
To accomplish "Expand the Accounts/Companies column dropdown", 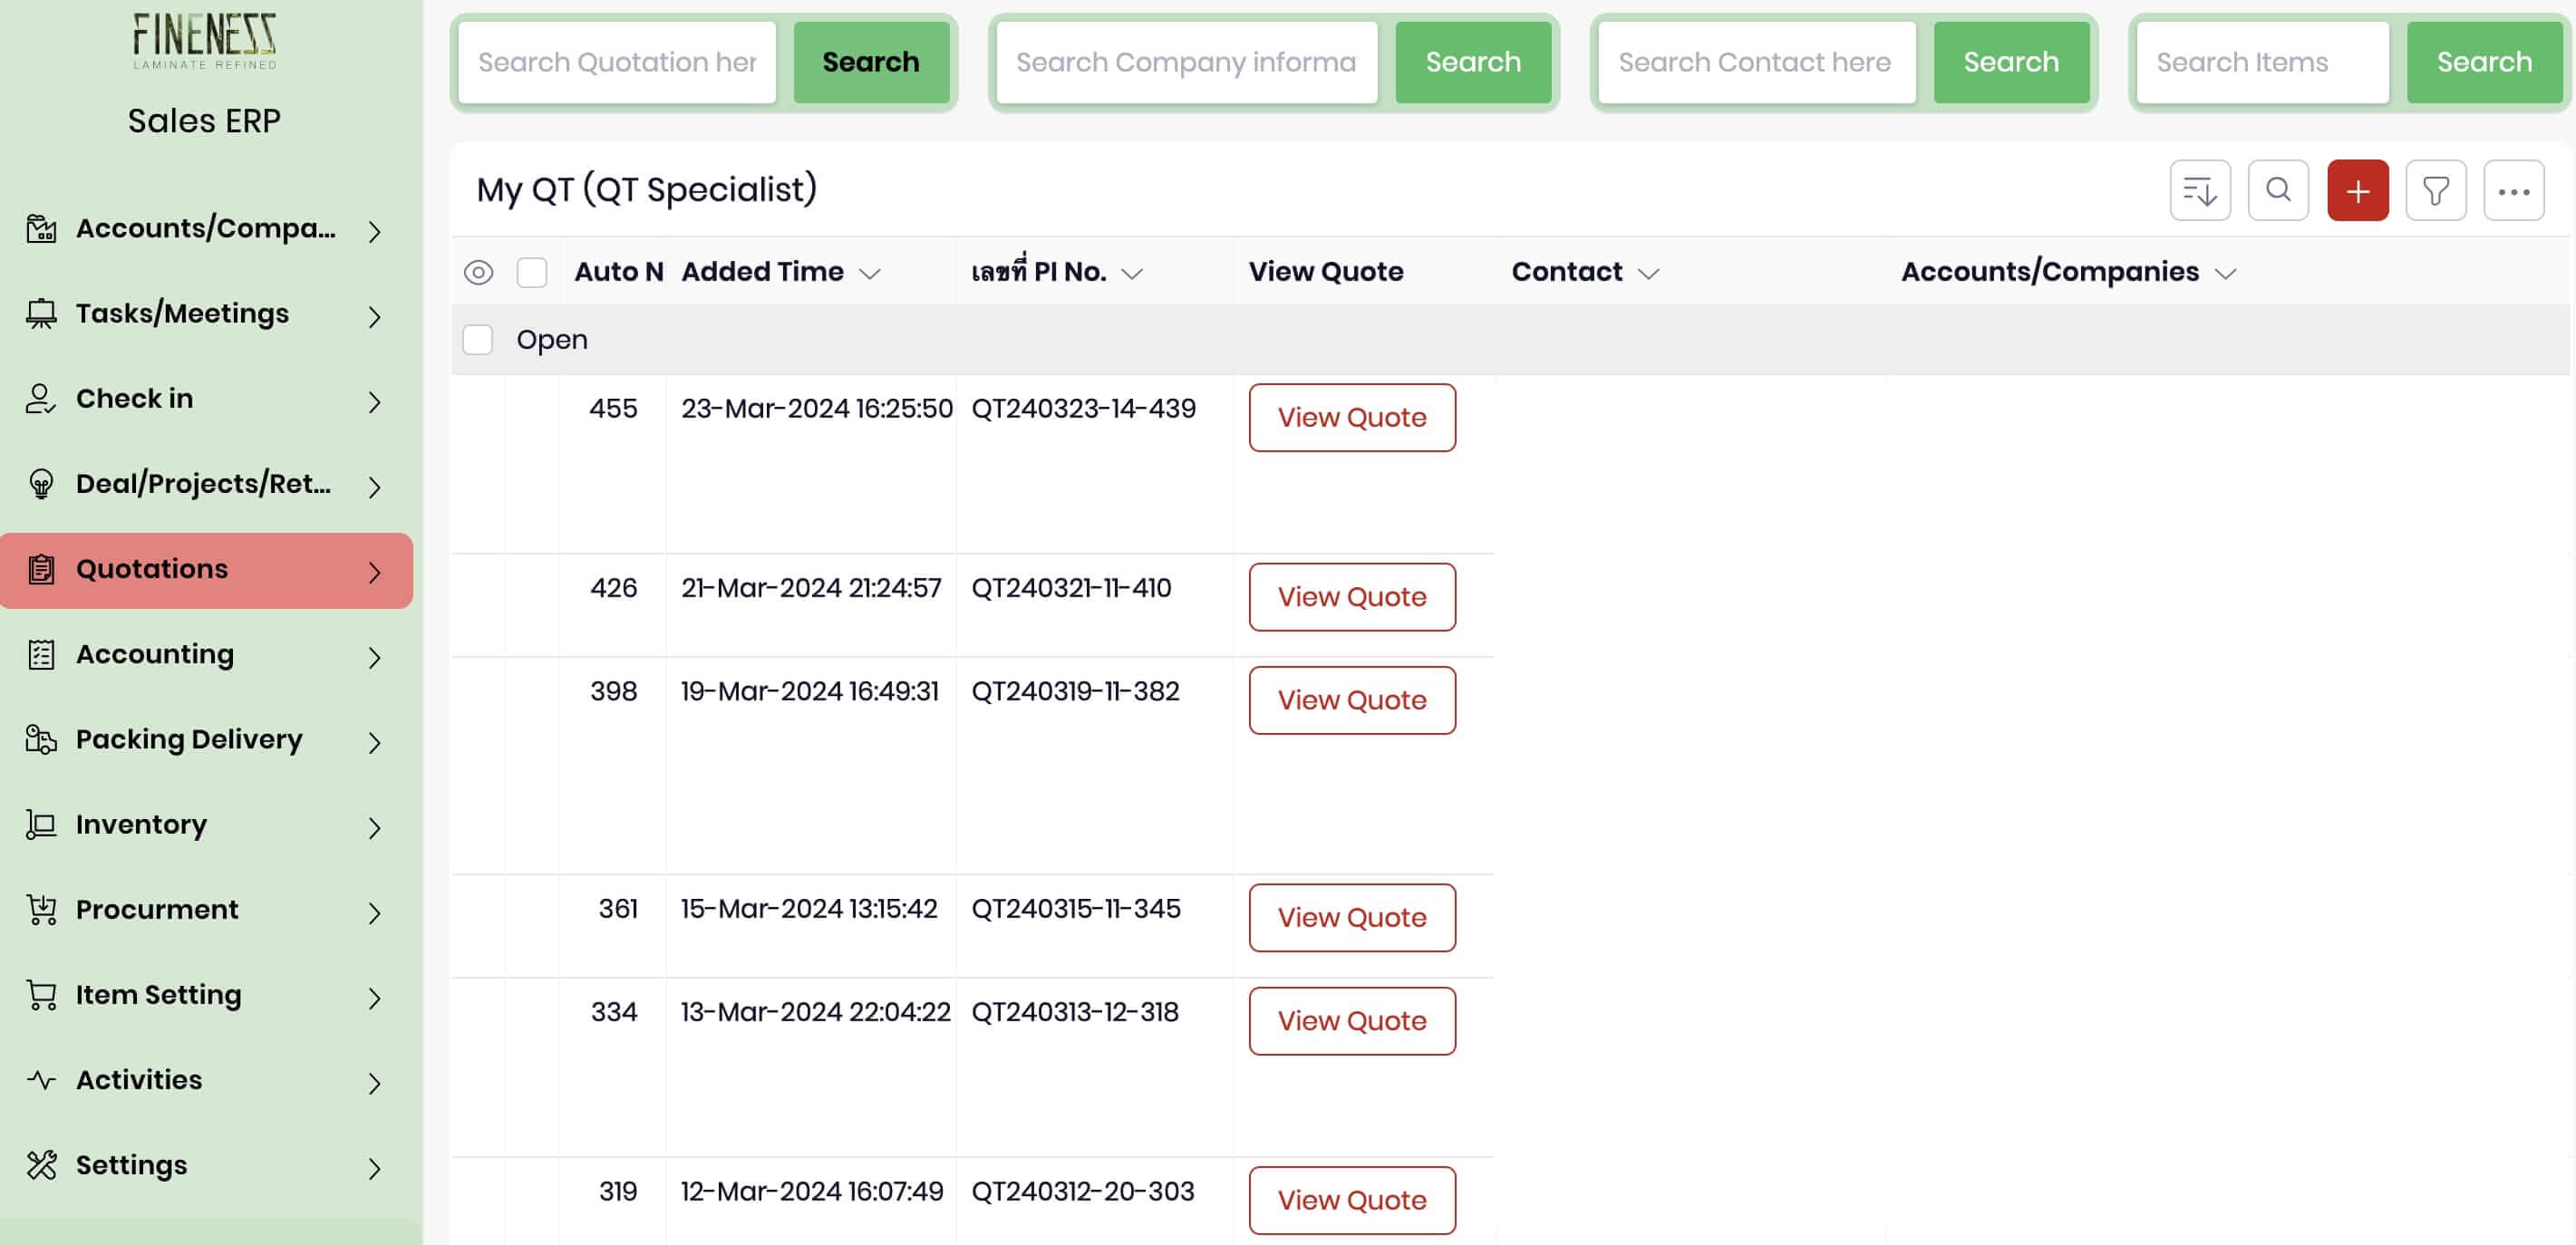I will [2224, 273].
